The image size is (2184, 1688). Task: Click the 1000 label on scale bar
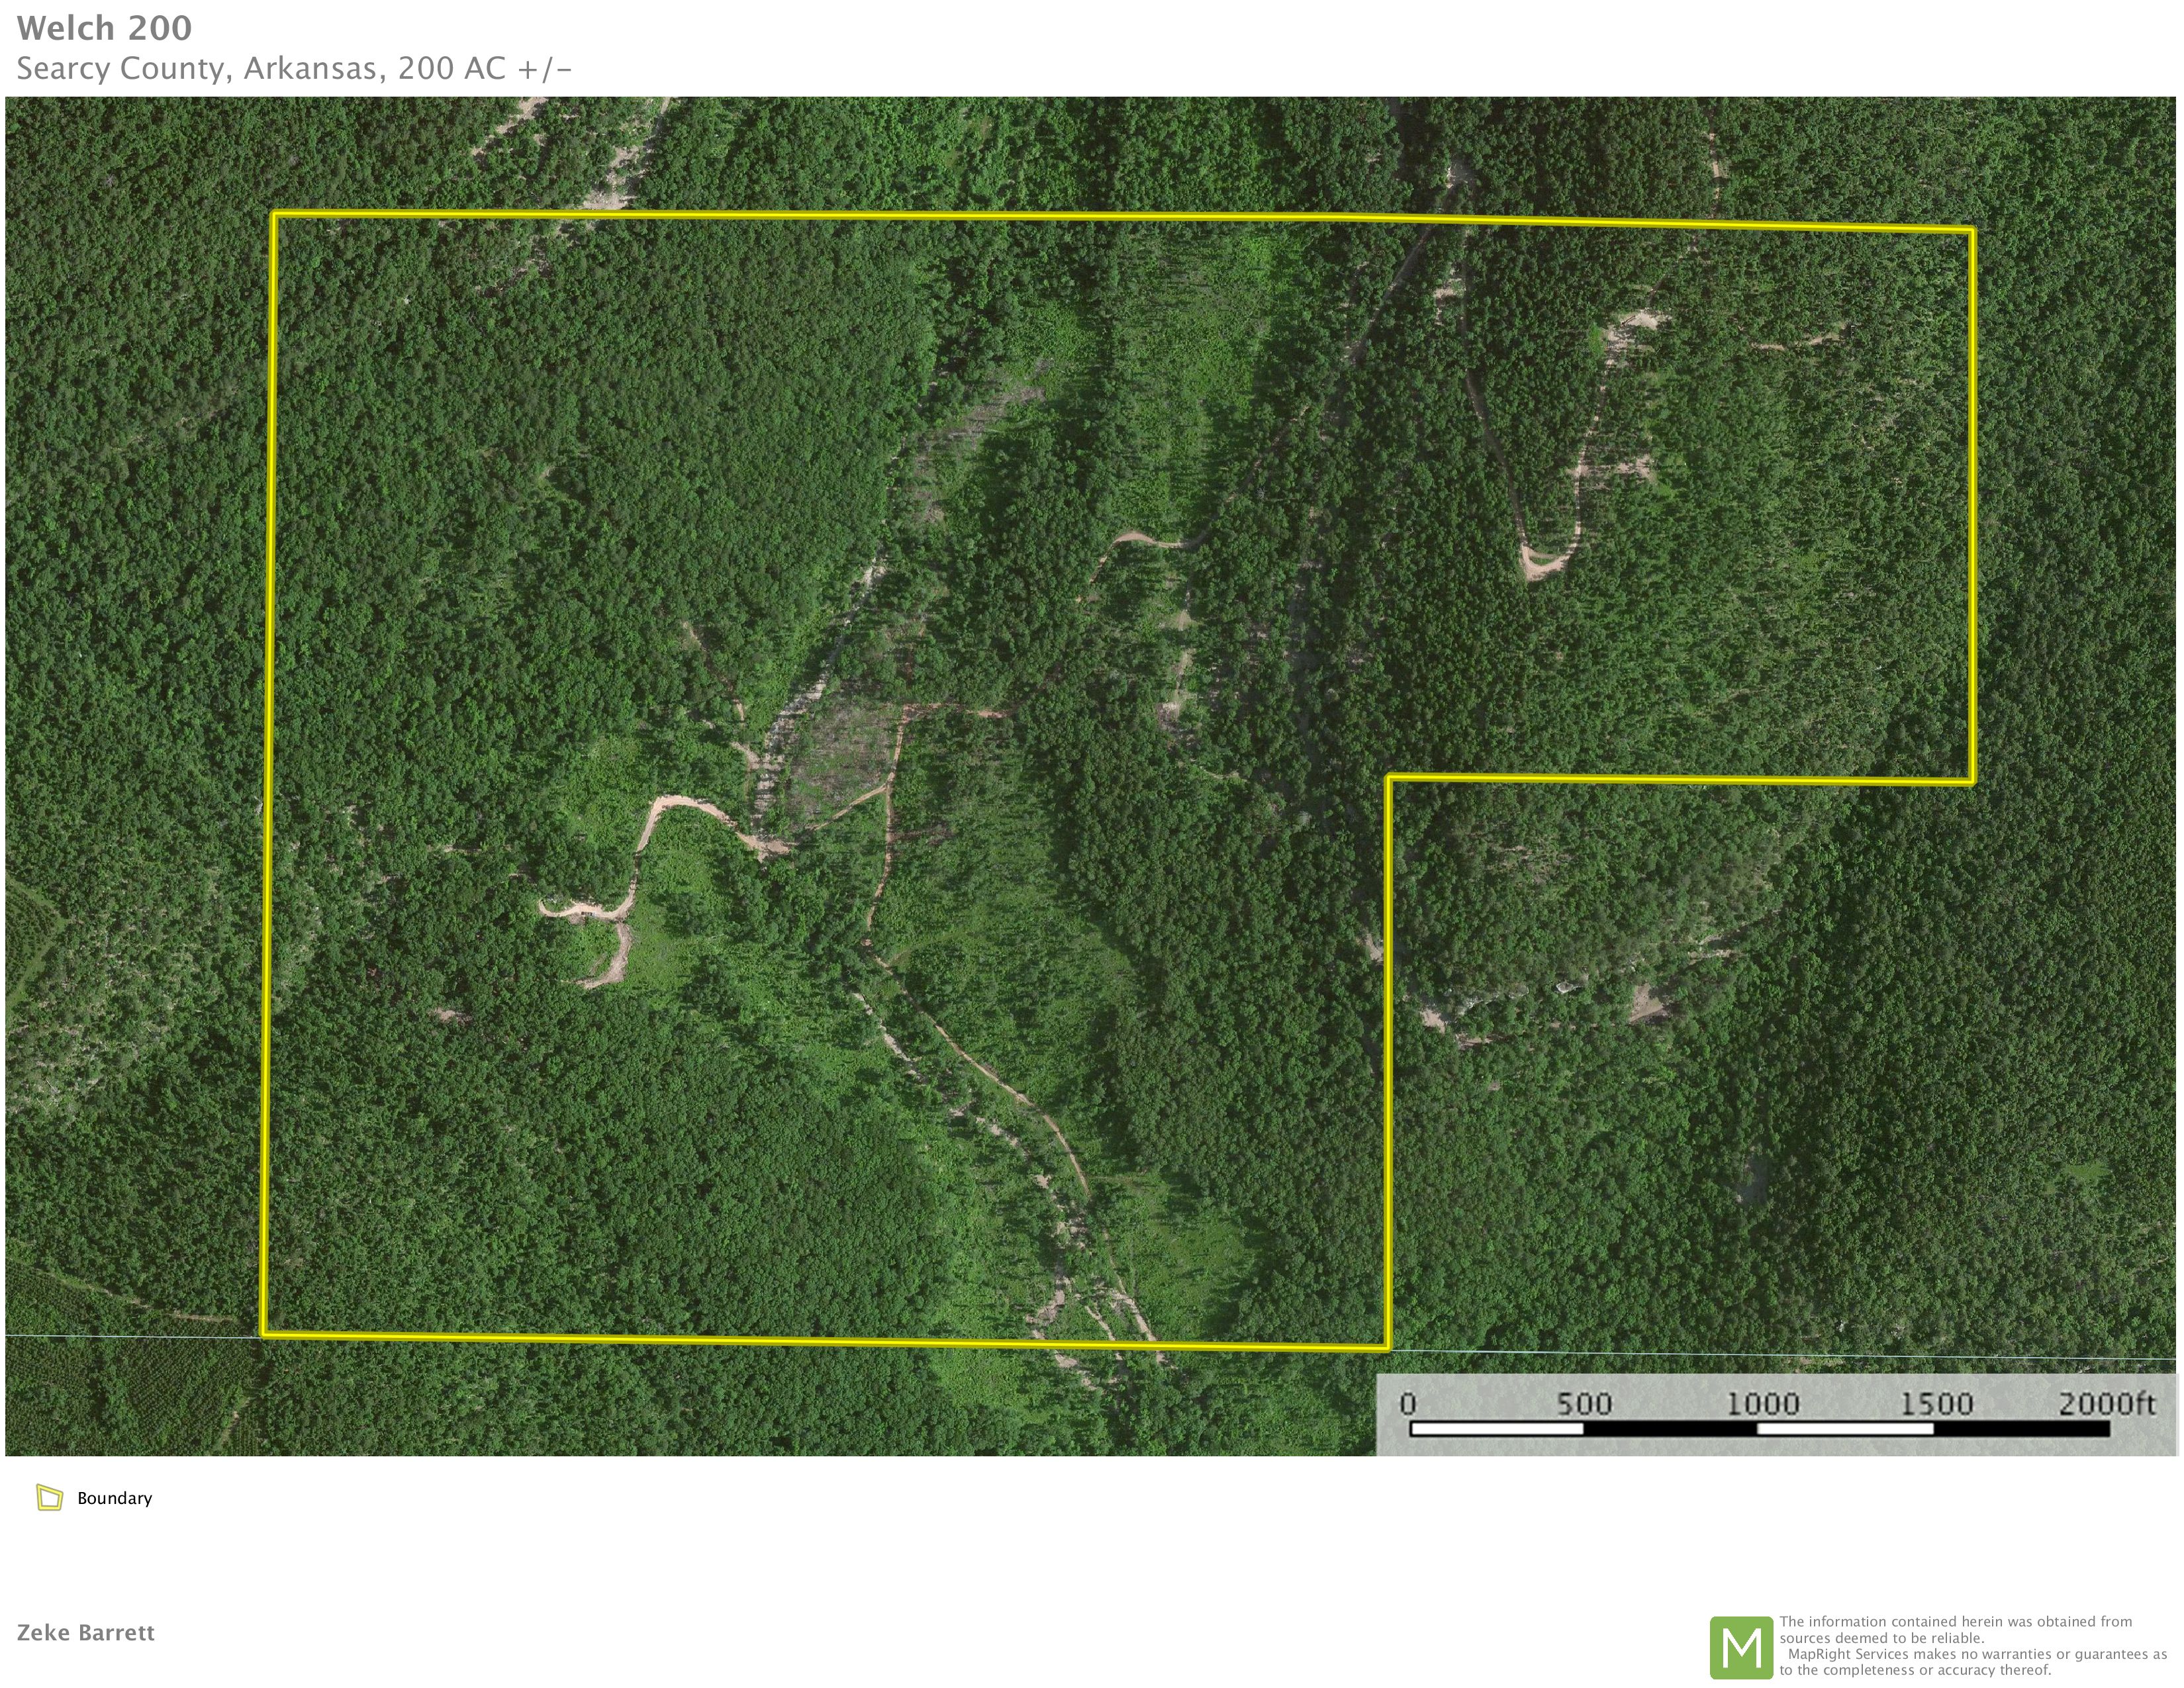coord(1762,1404)
